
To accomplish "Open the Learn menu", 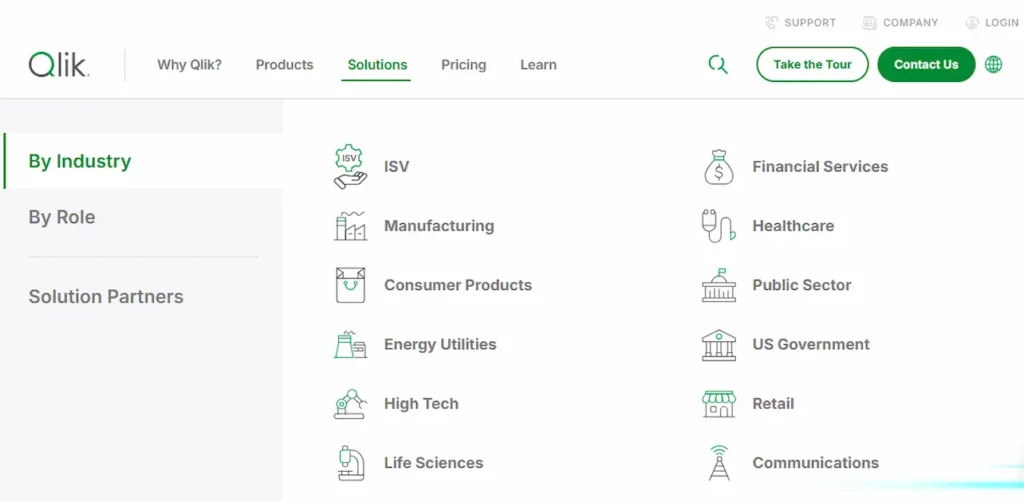I will tap(539, 65).
